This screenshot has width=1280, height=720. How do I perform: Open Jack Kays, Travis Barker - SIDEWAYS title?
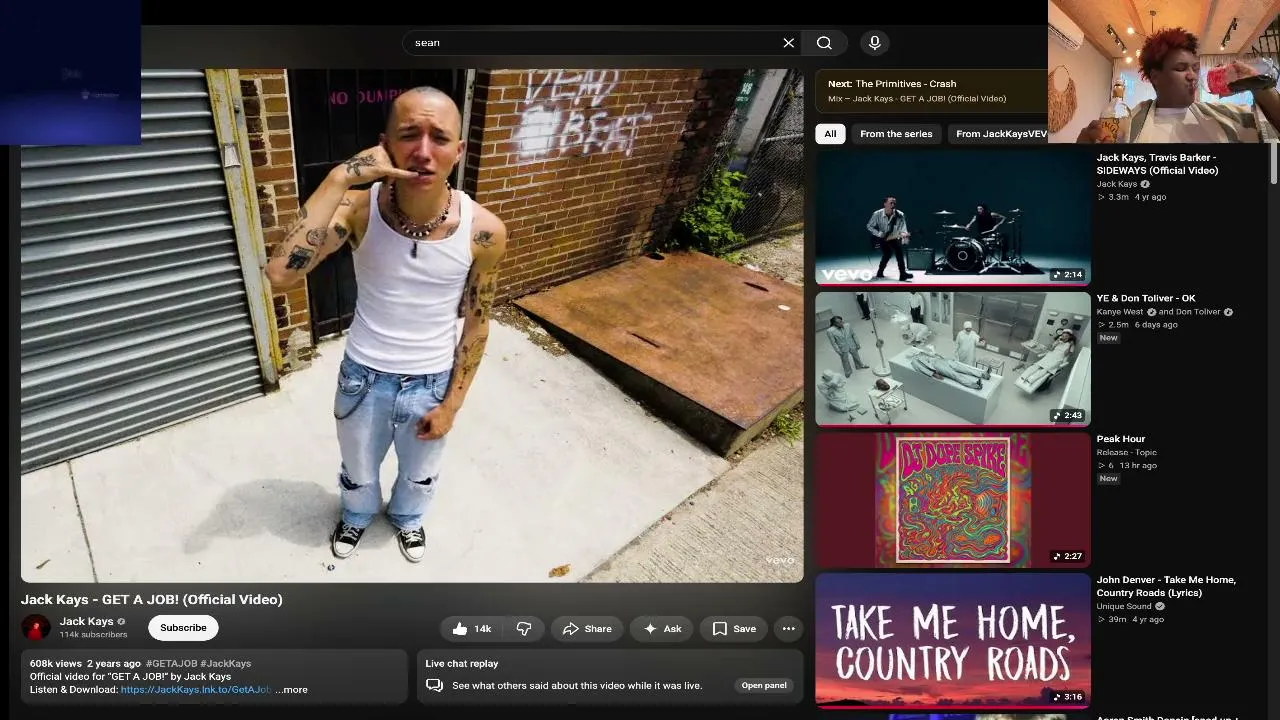pos(1157,164)
